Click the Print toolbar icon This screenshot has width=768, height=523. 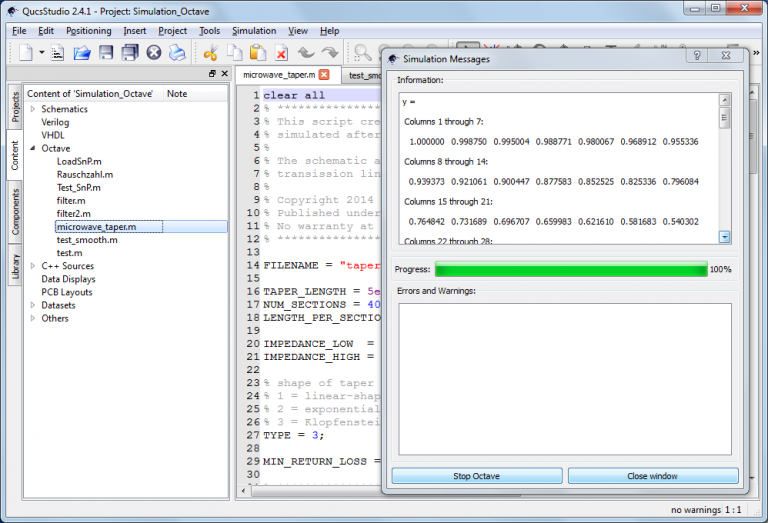pos(177,53)
